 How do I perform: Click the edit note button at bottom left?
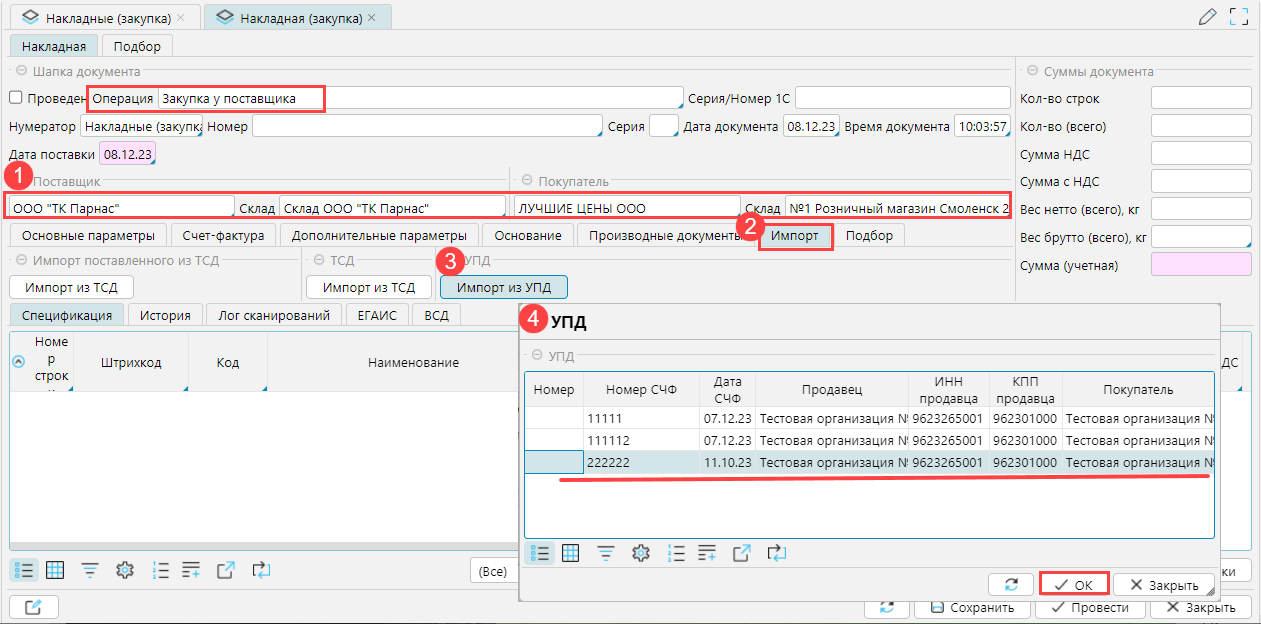34,607
